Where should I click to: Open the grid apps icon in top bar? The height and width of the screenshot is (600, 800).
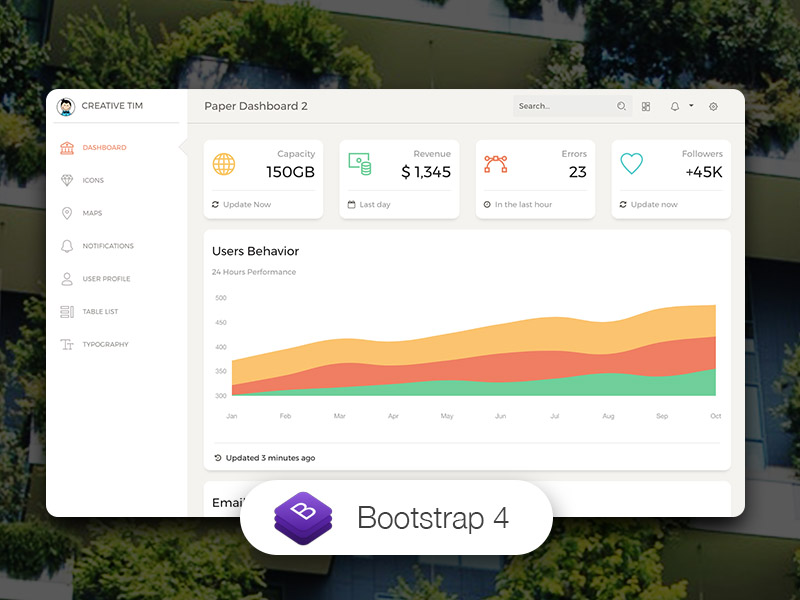[646, 106]
